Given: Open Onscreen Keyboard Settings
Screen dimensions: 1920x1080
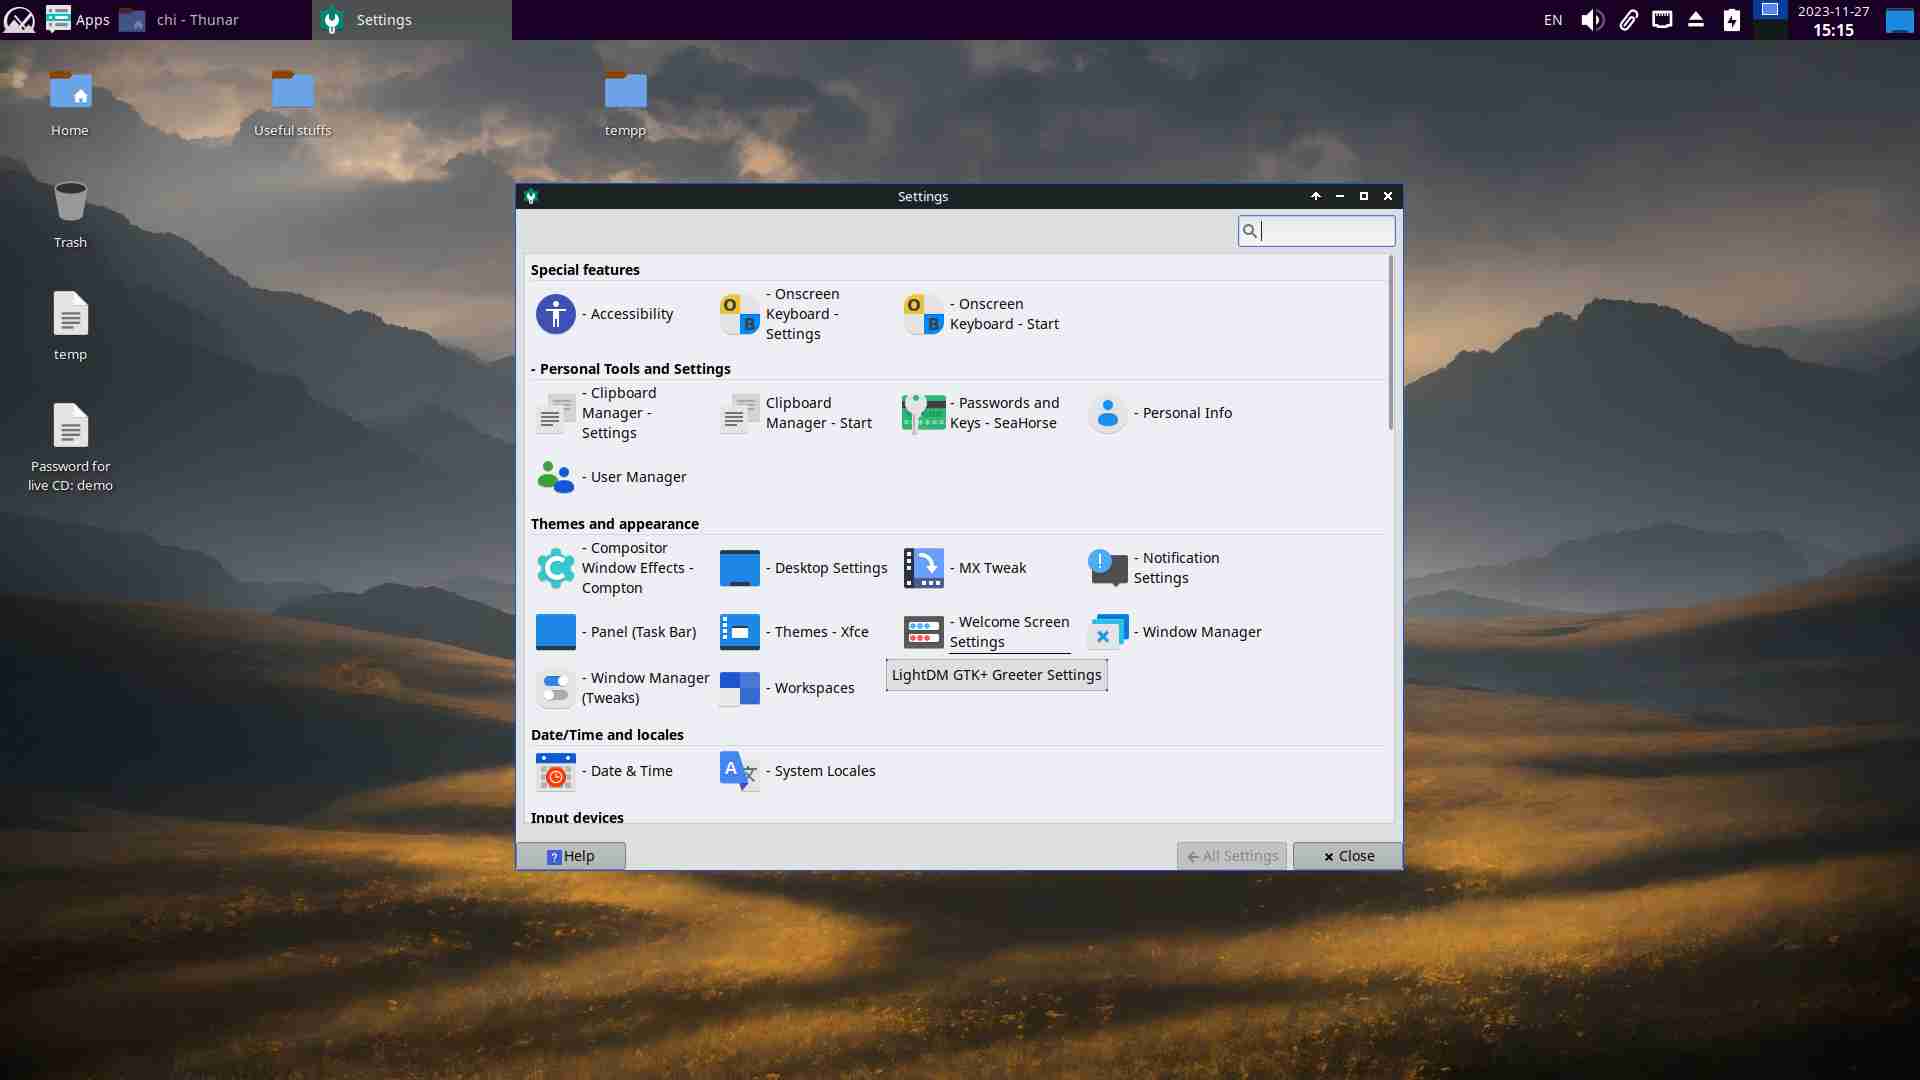Looking at the screenshot, I should point(740,314).
